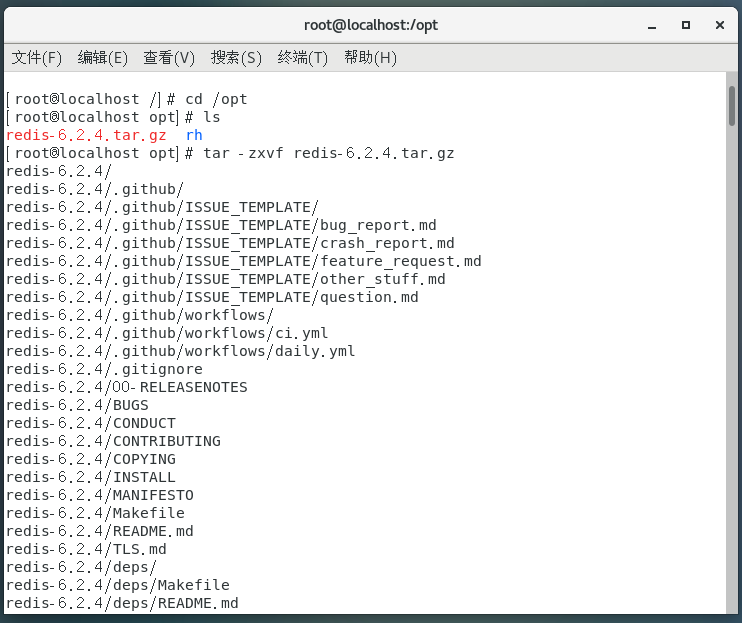Image resolution: width=742 pixels, height=623 pixels.
Task: Click the workflows/ci.yml output line
Action: pos(167,333)
